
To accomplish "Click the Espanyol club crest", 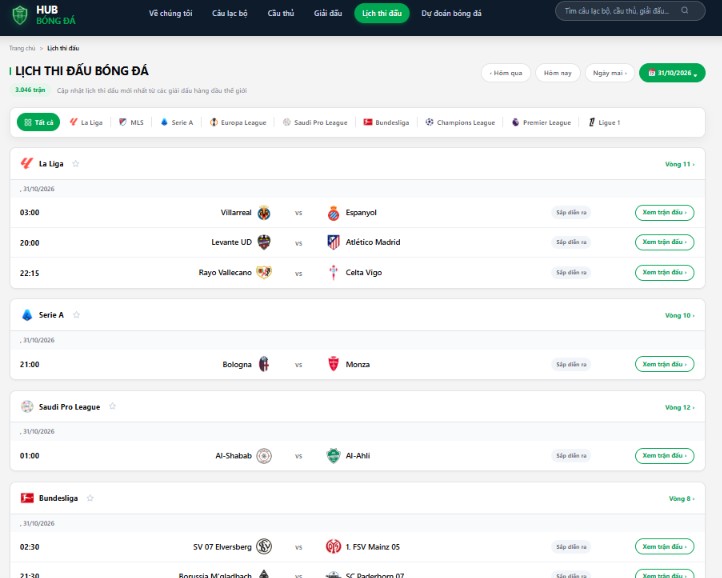I will point(333,213).
